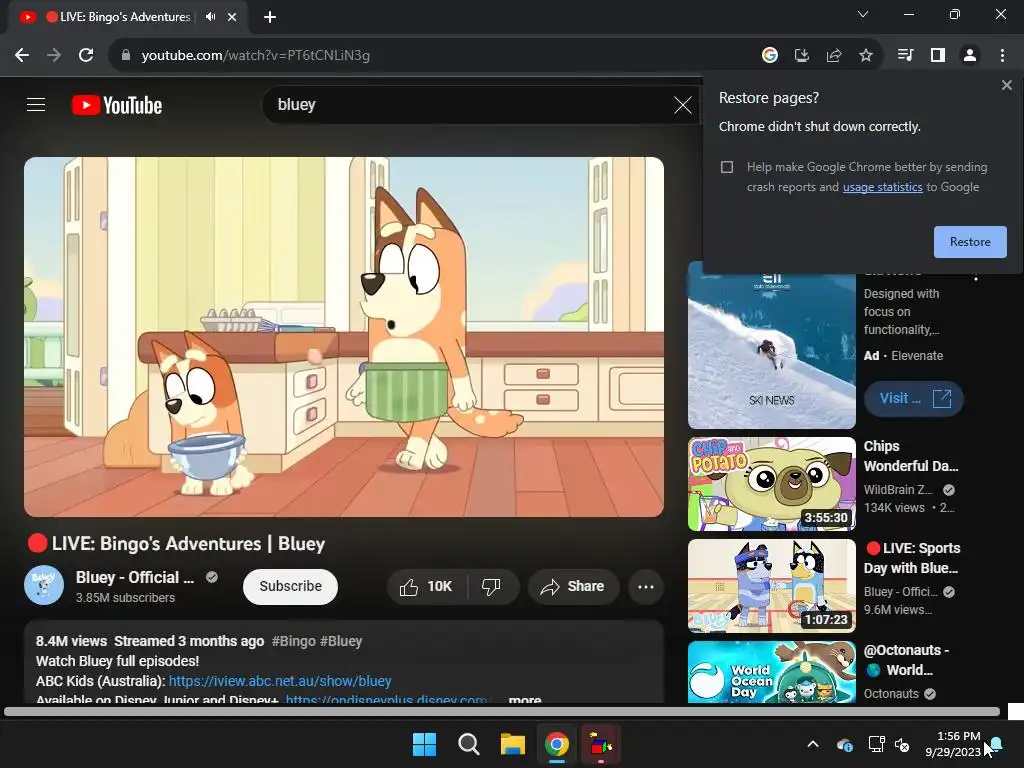Open the media controls icon
This screenshot has width=1024, height=768.
905,56
